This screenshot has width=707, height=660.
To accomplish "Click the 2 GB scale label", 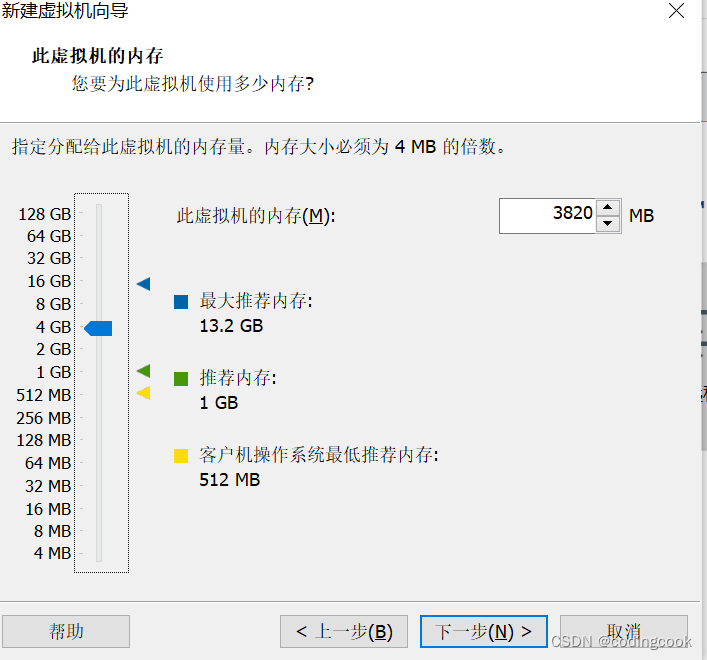I will (53, 349).
